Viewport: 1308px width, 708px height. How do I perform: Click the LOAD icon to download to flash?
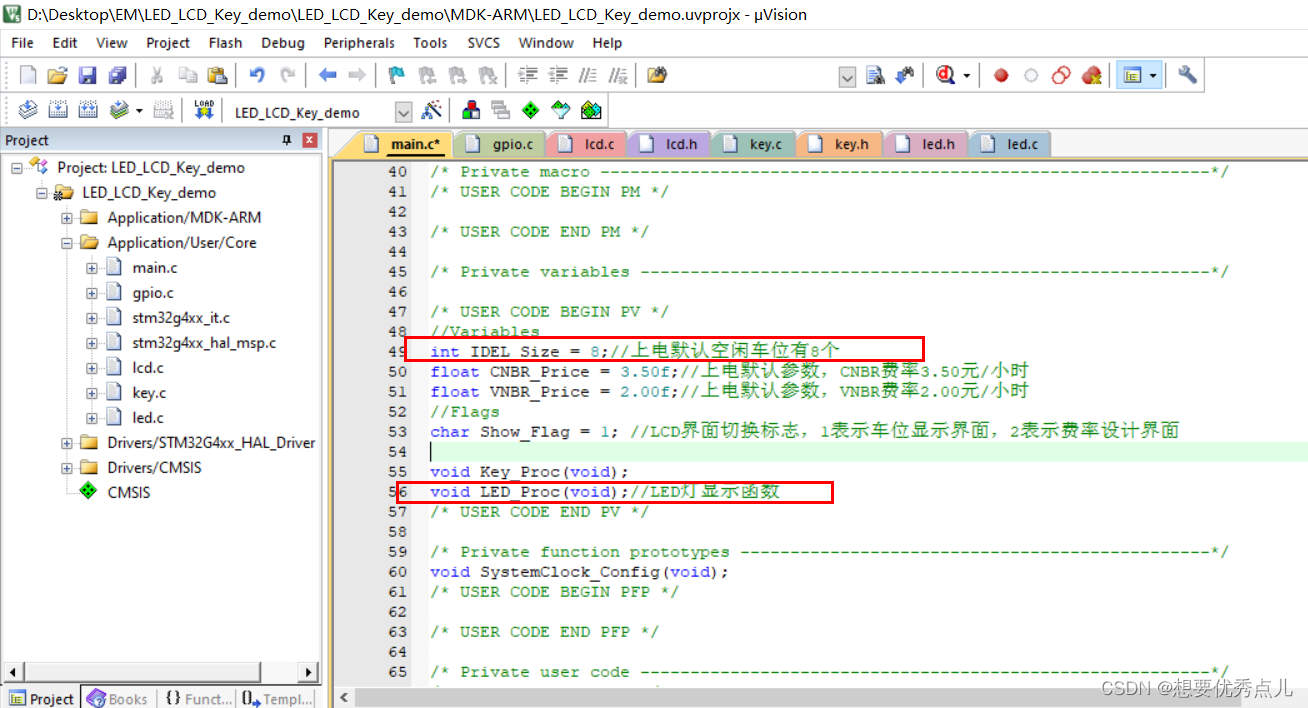(203, 111)
